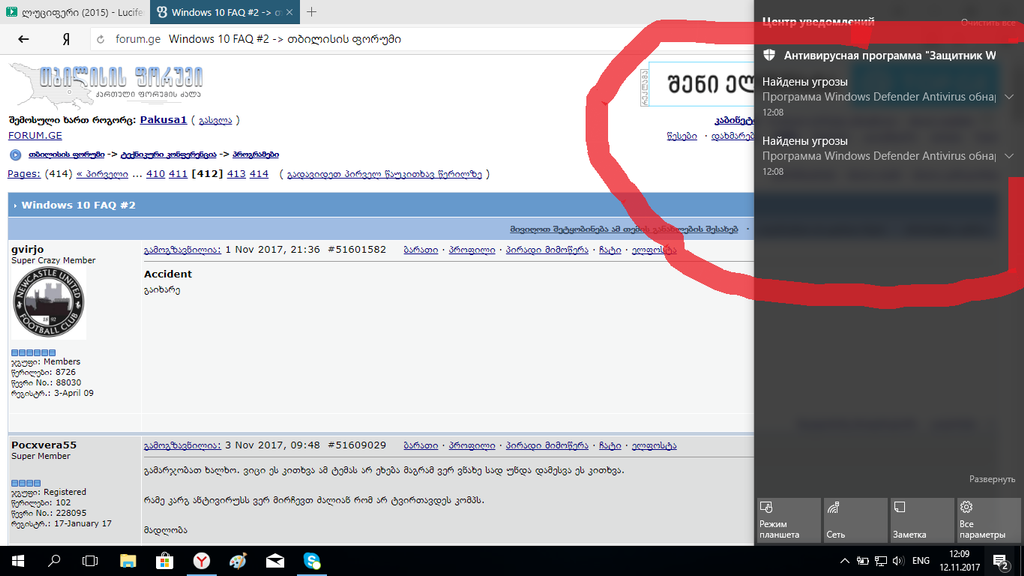Open the Сеть network quick action

point(855,520)
